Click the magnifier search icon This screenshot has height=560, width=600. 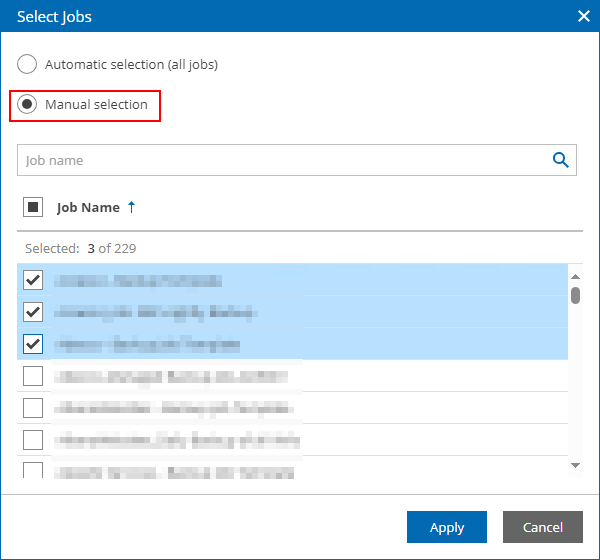[561, 160]
